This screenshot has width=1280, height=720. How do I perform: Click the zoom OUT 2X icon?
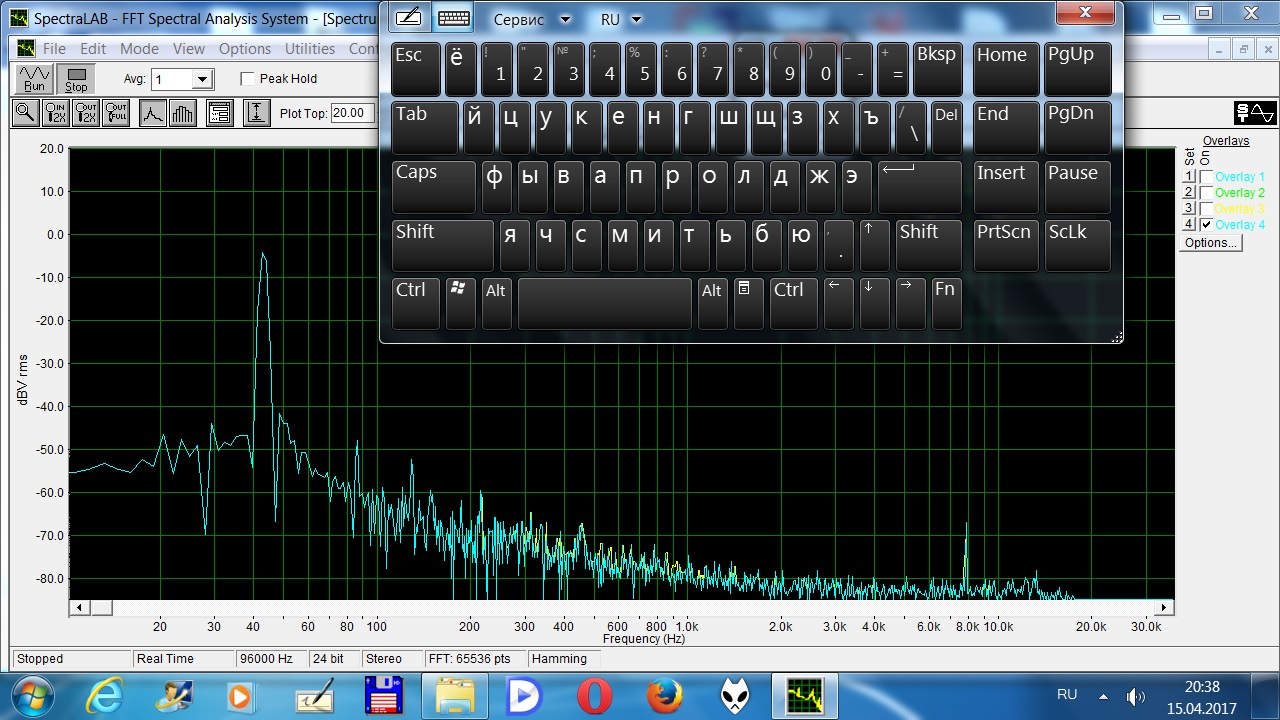pos(86,113)
